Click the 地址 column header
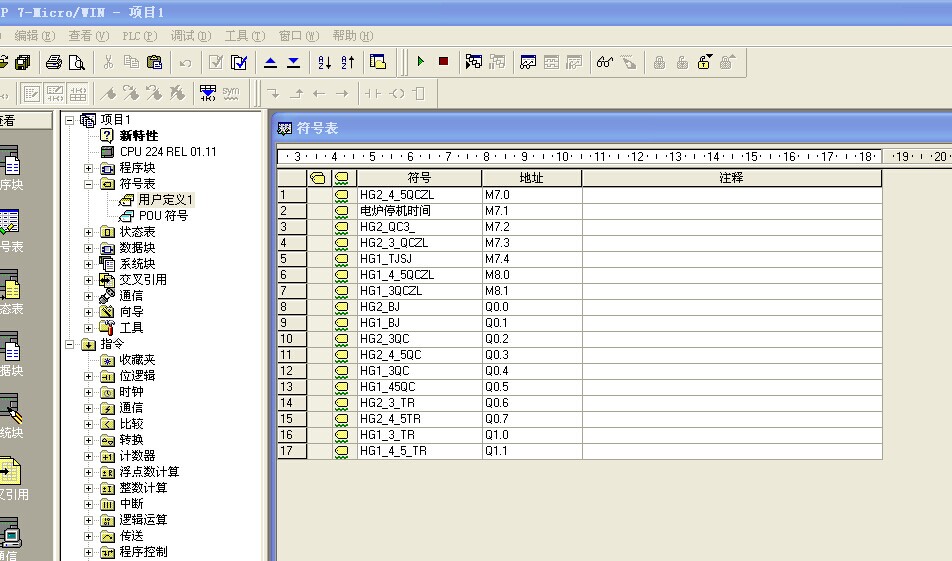The height and width of the screenshot is (561, 952). [x=531, y=178]
